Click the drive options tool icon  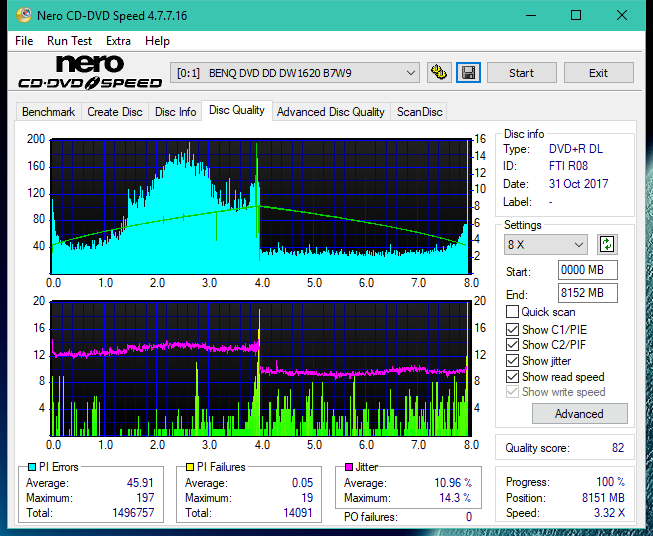(x=439, y=73)
